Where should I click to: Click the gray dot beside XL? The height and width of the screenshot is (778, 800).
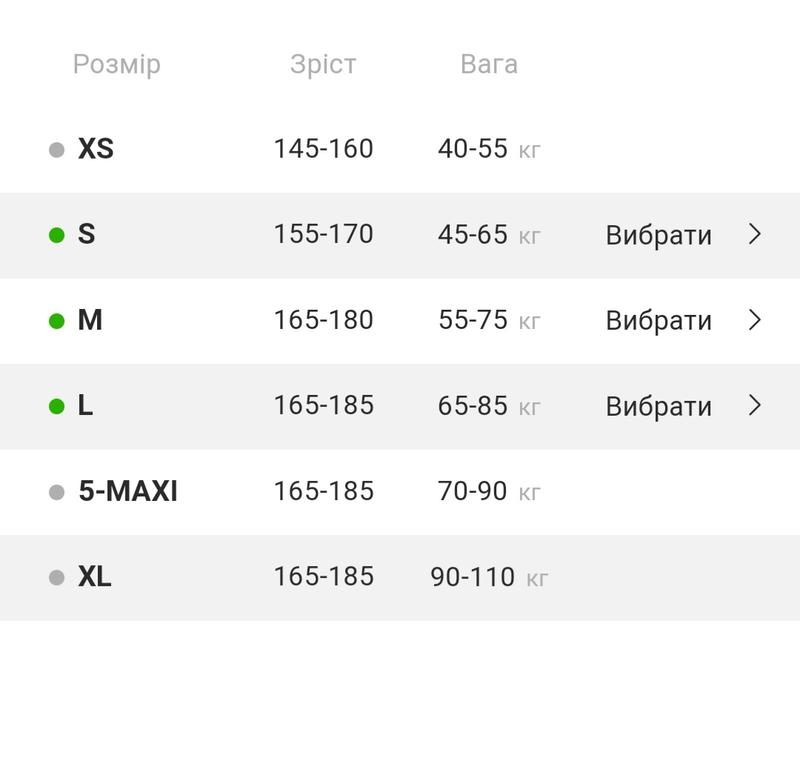(57, 577)
